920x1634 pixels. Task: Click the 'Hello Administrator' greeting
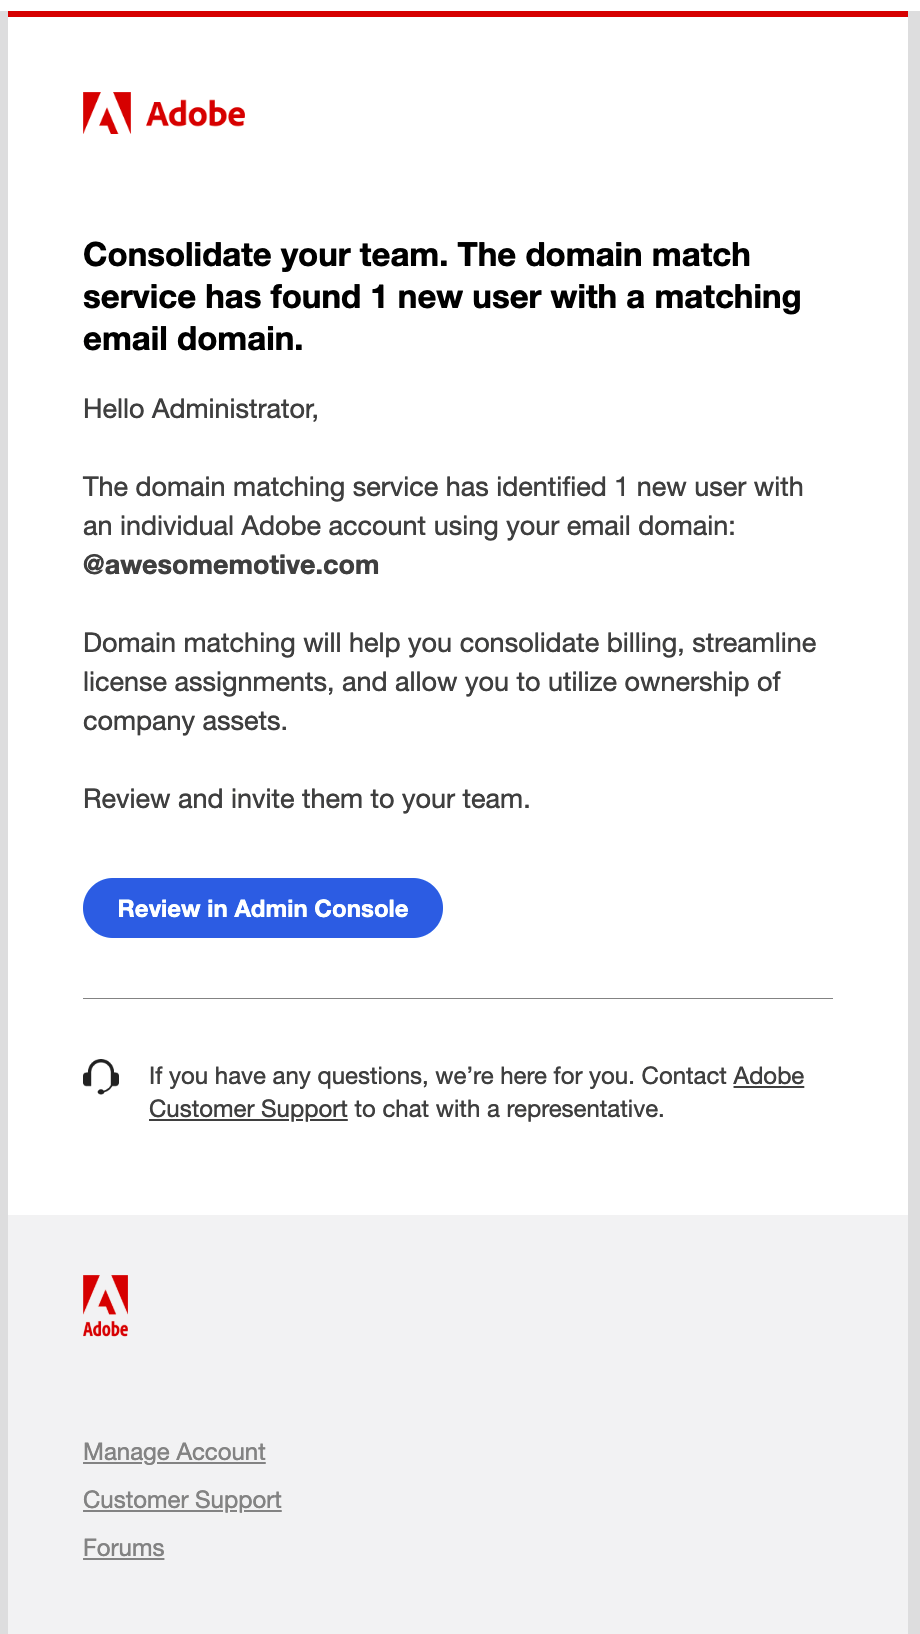200,409
